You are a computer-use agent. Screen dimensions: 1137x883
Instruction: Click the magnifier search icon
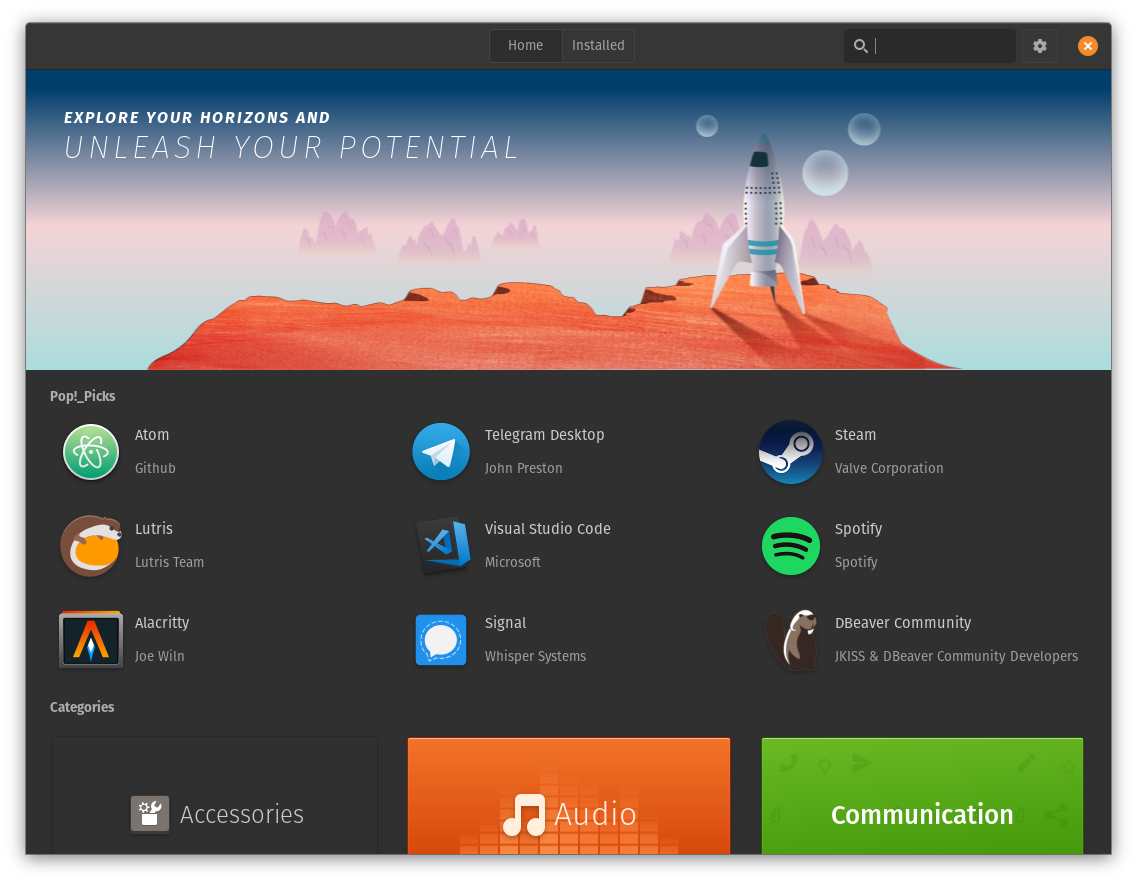pyautogui.click(x=860, y=46)
